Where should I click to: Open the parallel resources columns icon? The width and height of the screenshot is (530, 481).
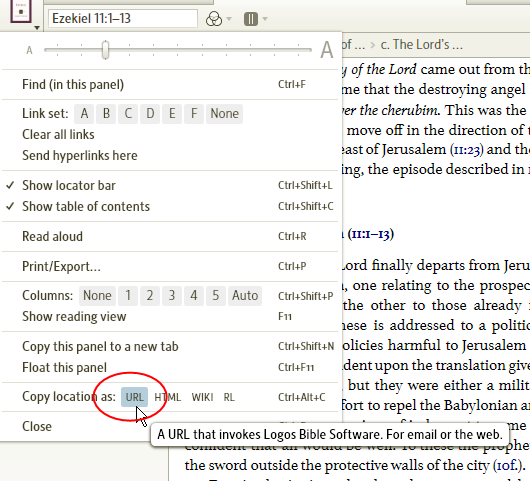pyautogui.click(x=251, y=19)
